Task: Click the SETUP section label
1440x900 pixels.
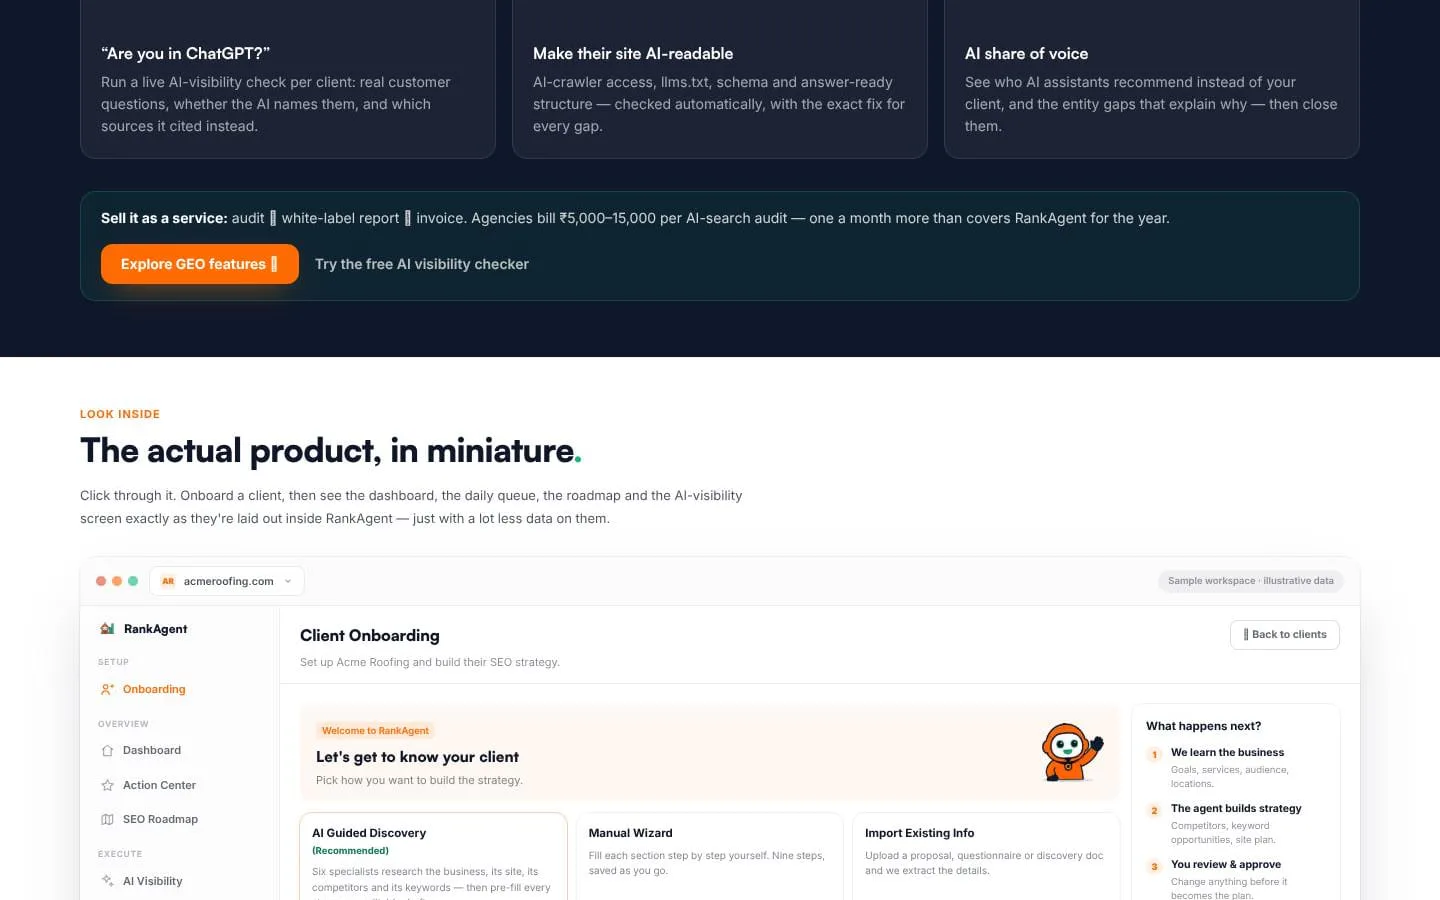Action: coord(113,662)
